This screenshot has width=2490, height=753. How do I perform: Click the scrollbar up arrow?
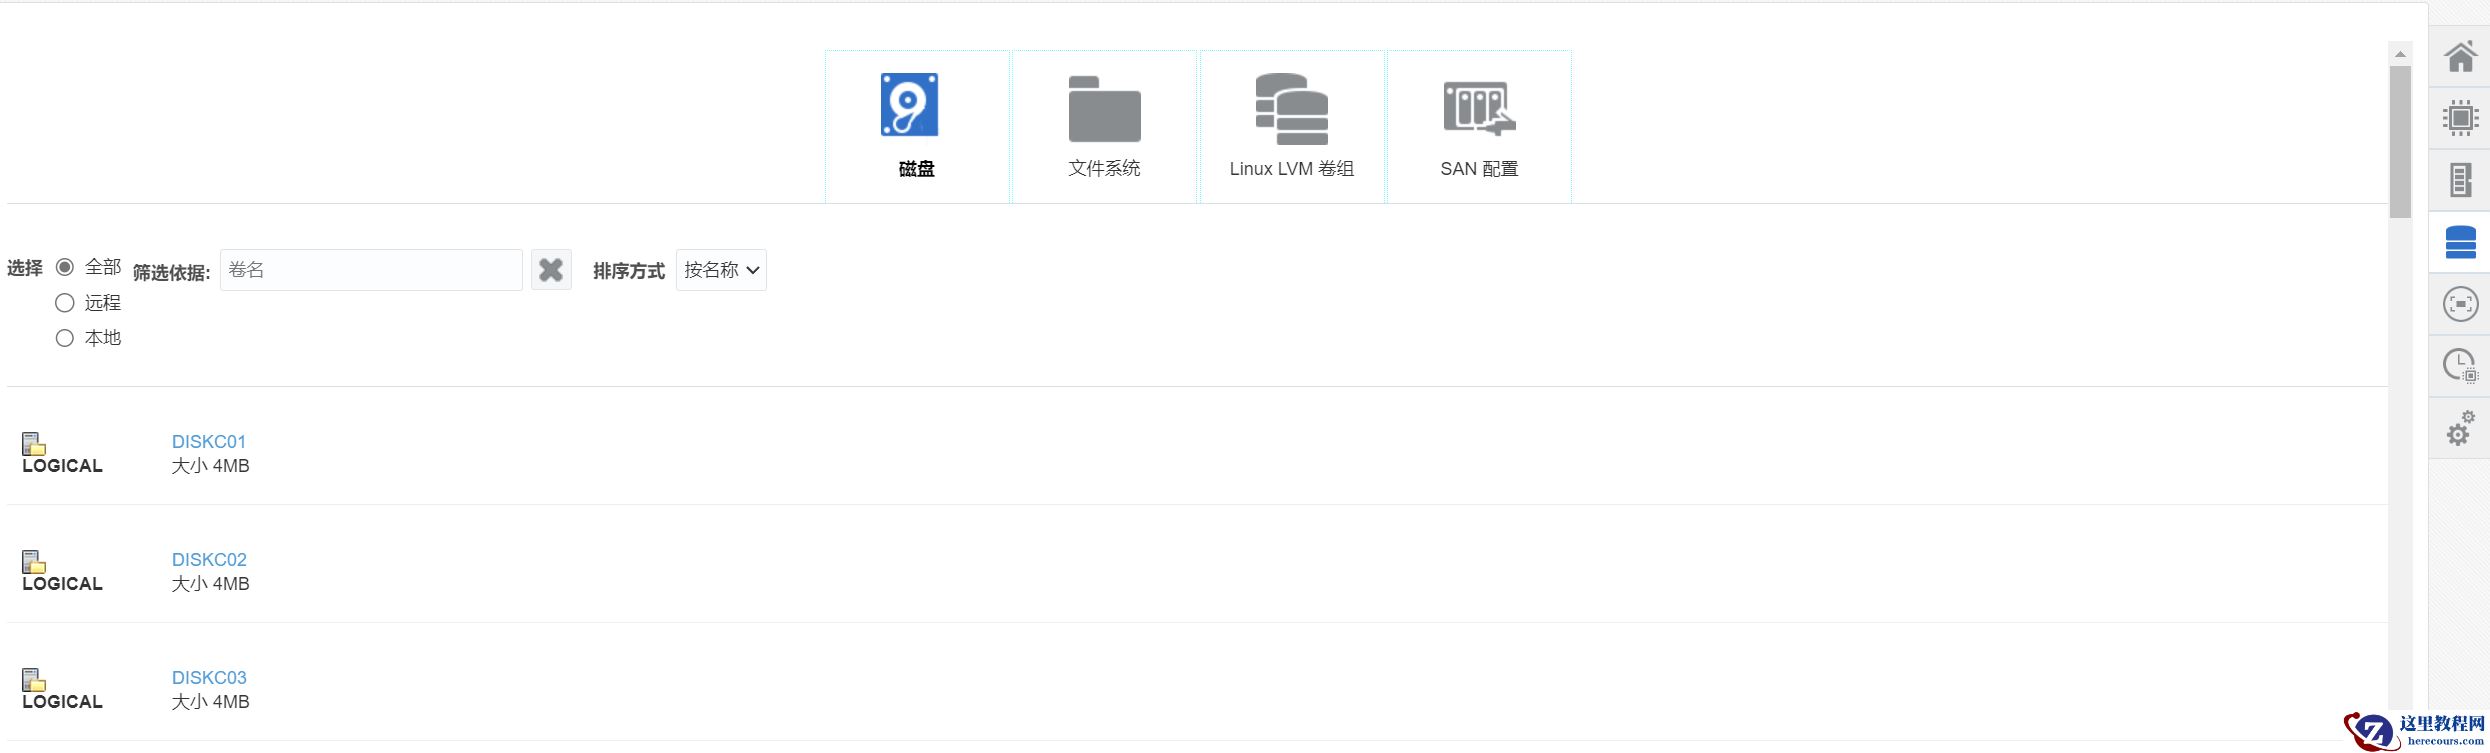(2400, 54)
